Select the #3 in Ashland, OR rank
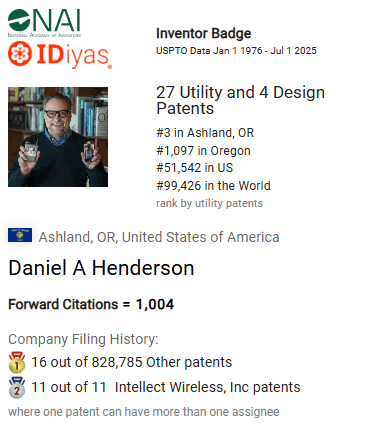This screenshot has width=385, height=423. [x=205, y=133]
